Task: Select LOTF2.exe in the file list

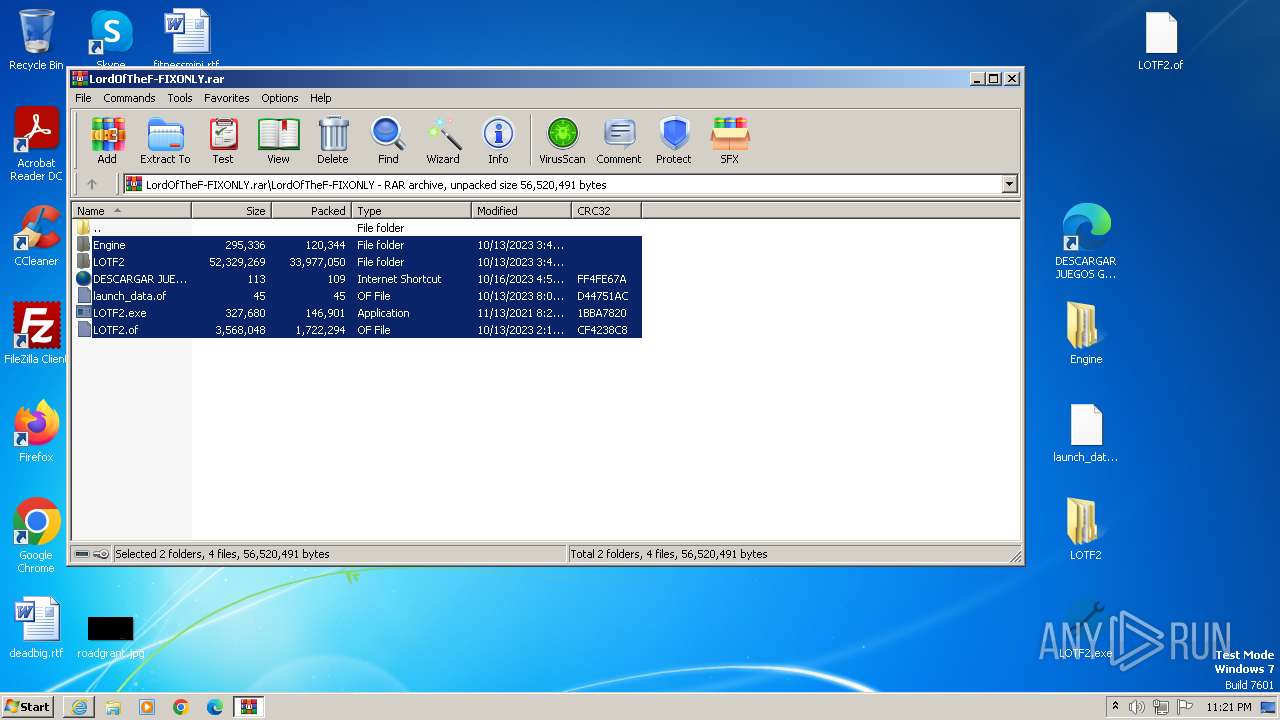Action: coord(357,313)
